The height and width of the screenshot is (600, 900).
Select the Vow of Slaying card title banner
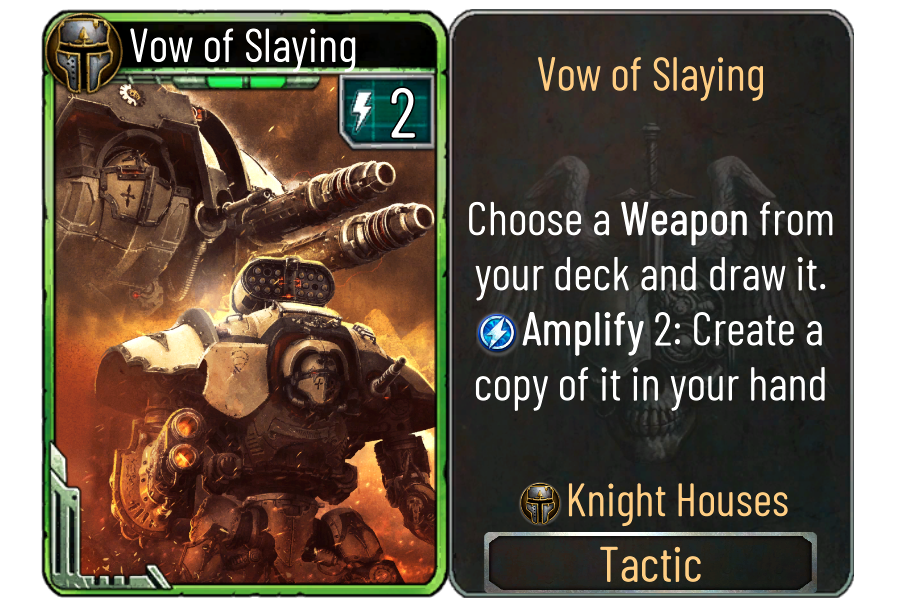(243, 46)
